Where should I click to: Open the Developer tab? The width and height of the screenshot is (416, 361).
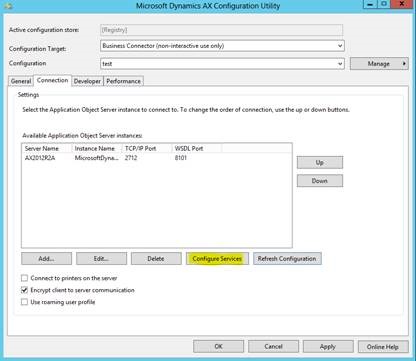tap(87, 81)
